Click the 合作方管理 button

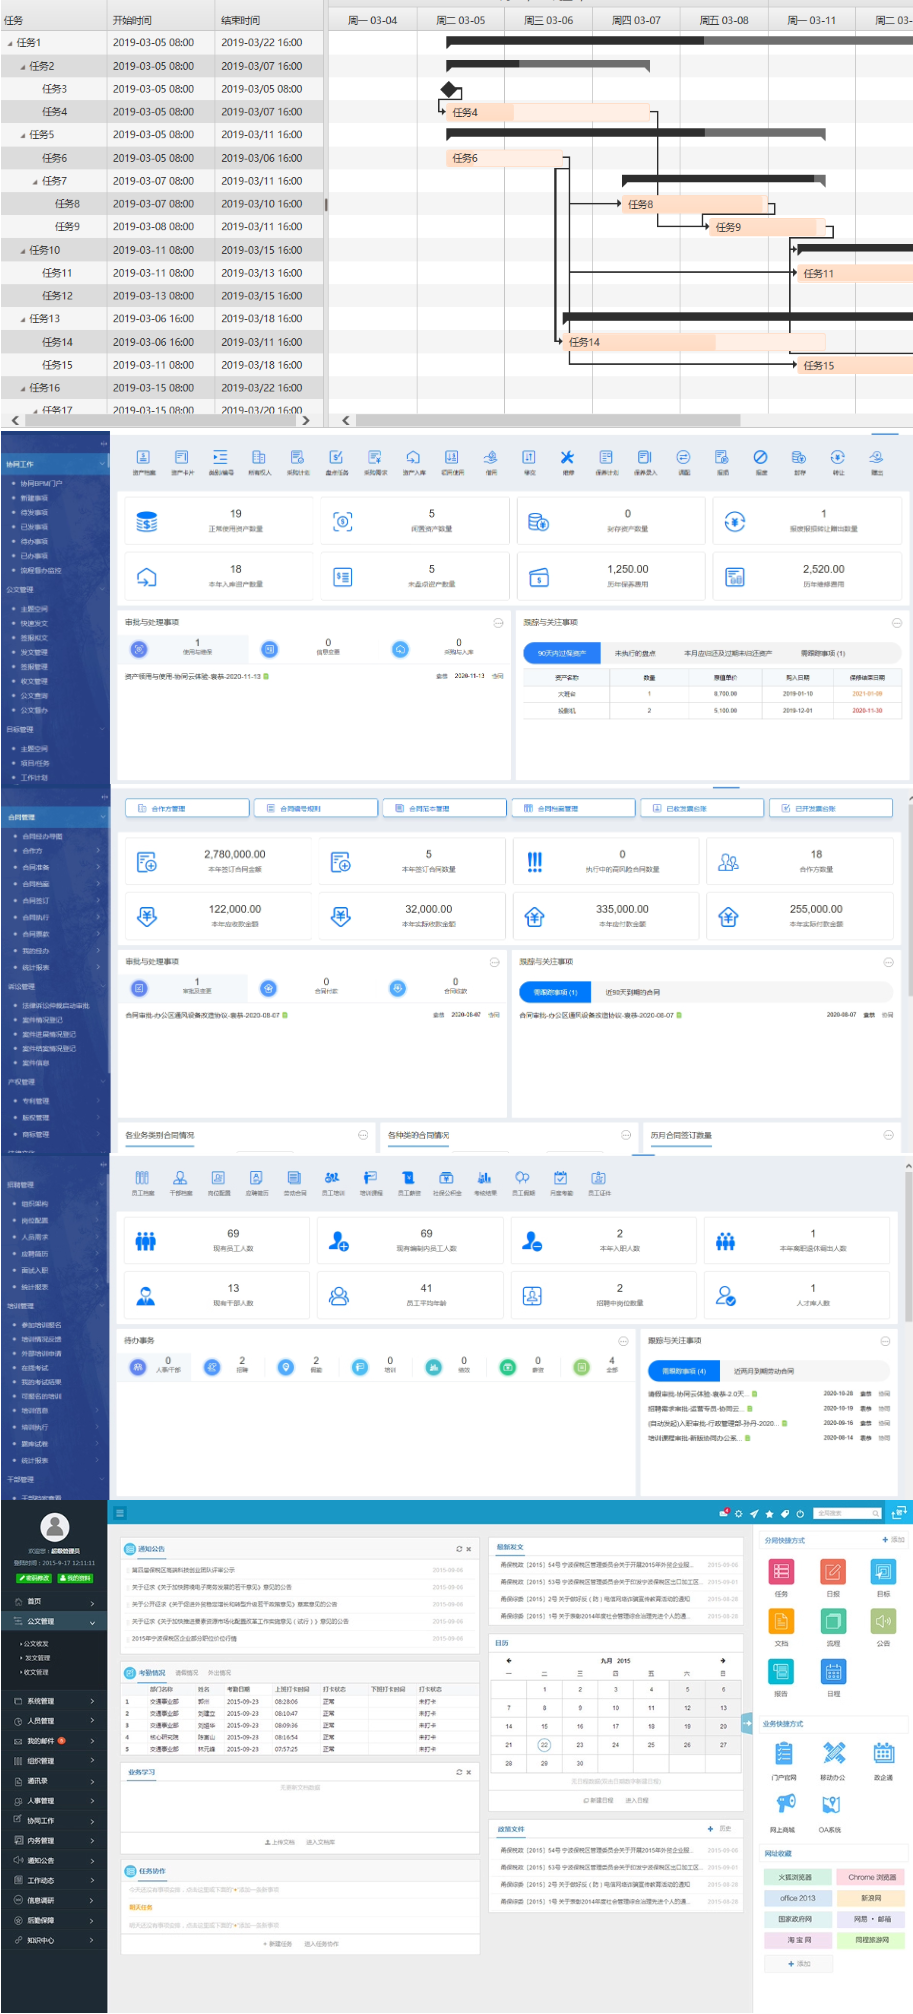(187, 808)
